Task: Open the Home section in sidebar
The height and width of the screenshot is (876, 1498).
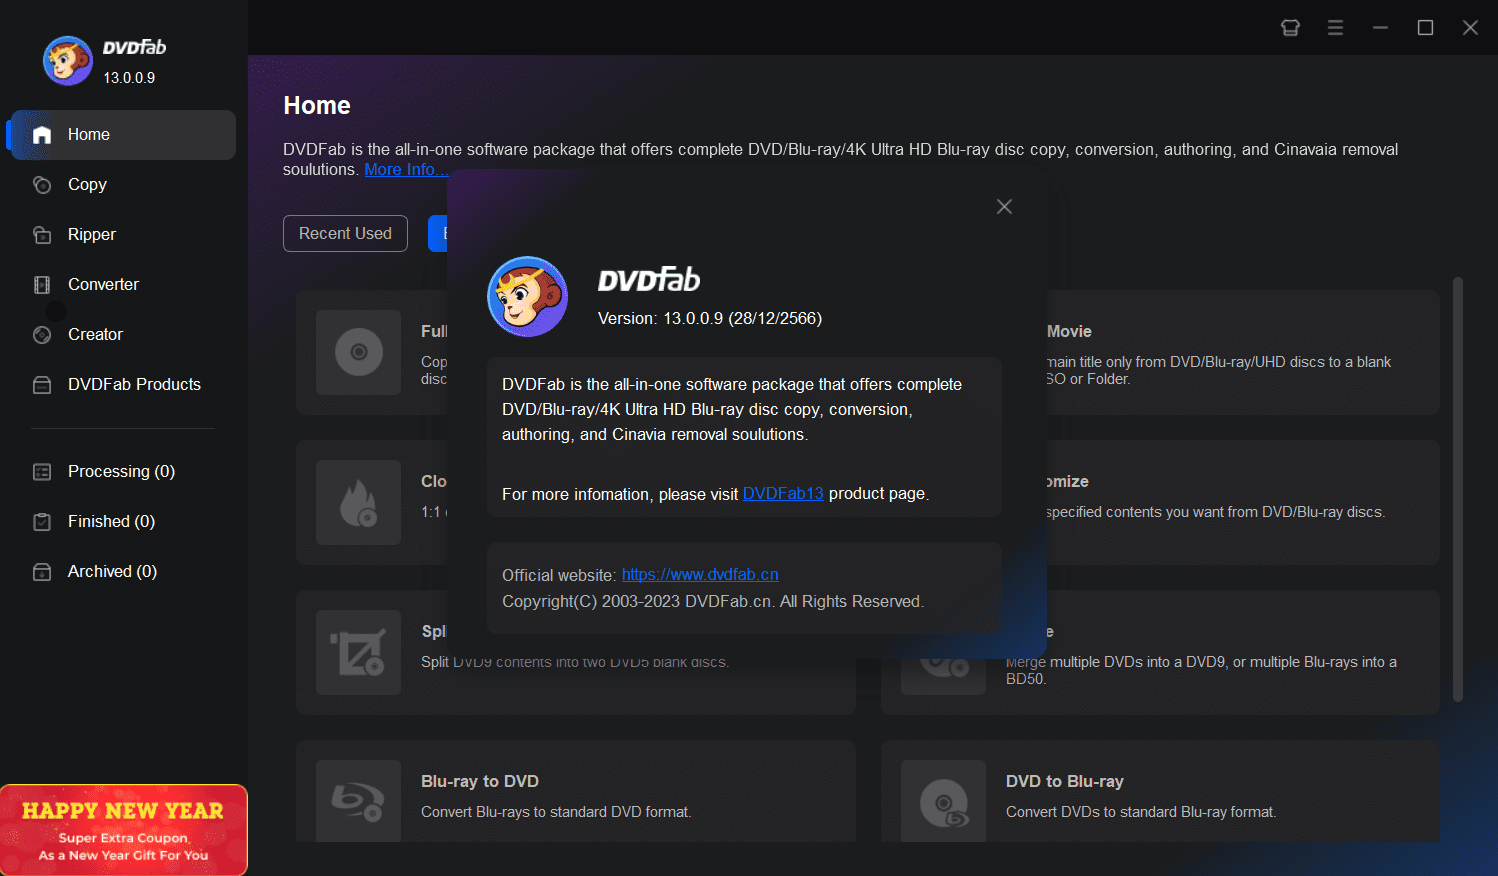Action: (122, 135)
